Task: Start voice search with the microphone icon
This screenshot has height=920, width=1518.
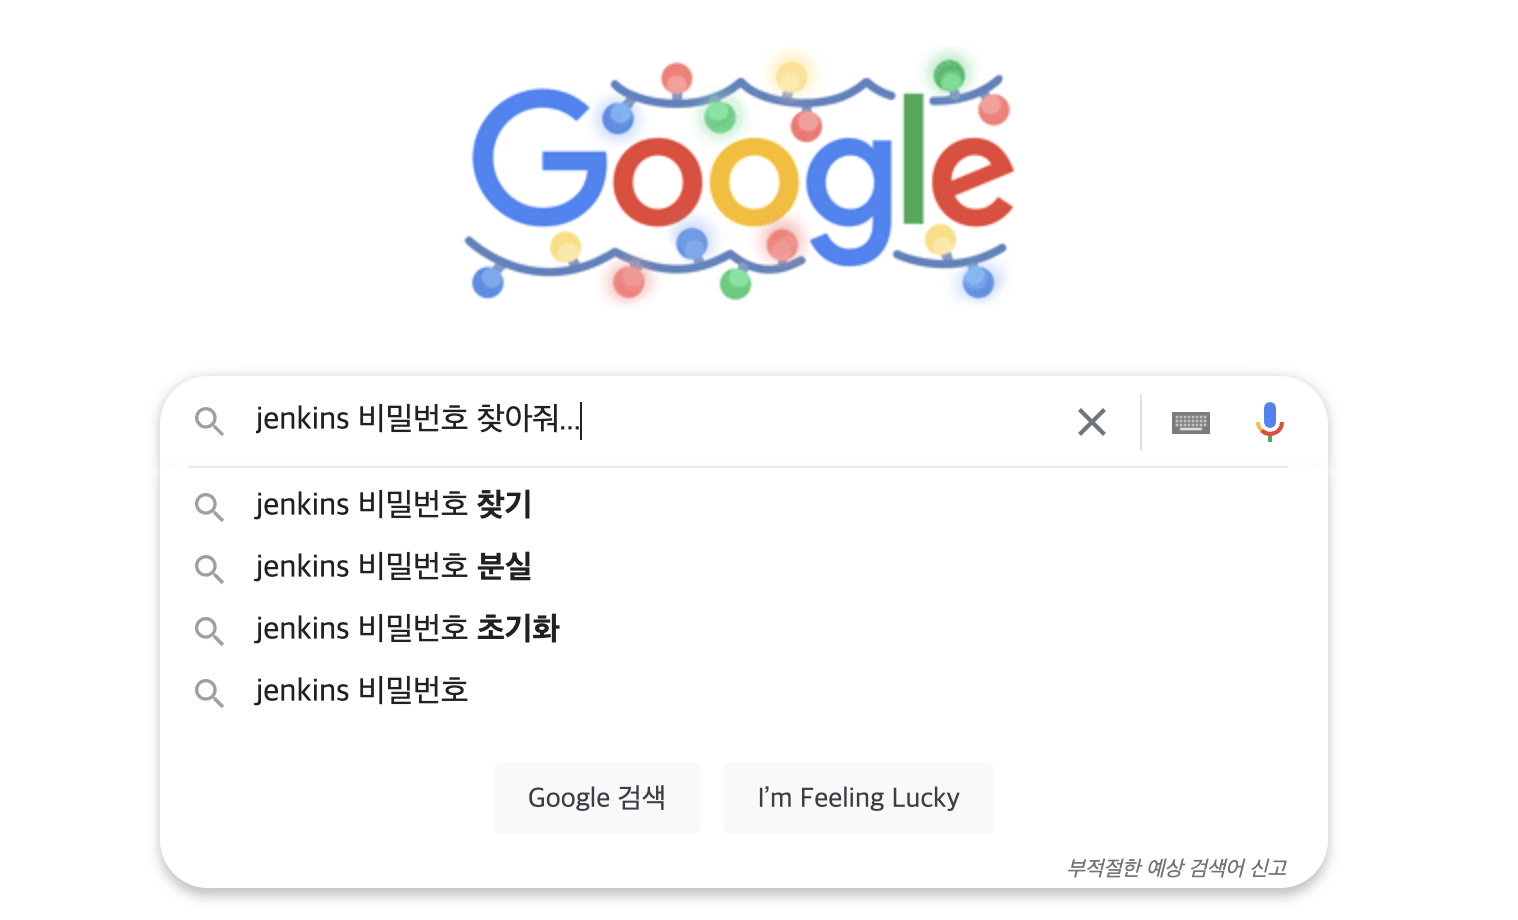Action: coord(1269,421)
